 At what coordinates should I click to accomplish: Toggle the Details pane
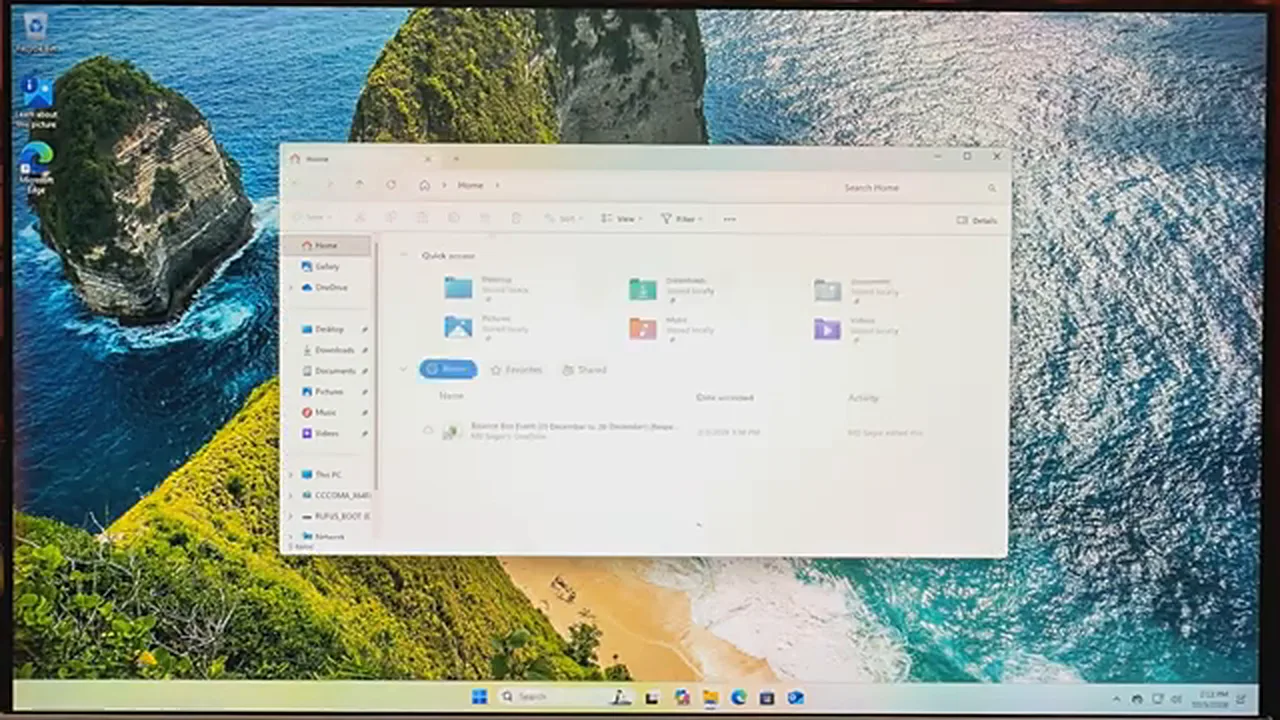click(x=977, y=220)
